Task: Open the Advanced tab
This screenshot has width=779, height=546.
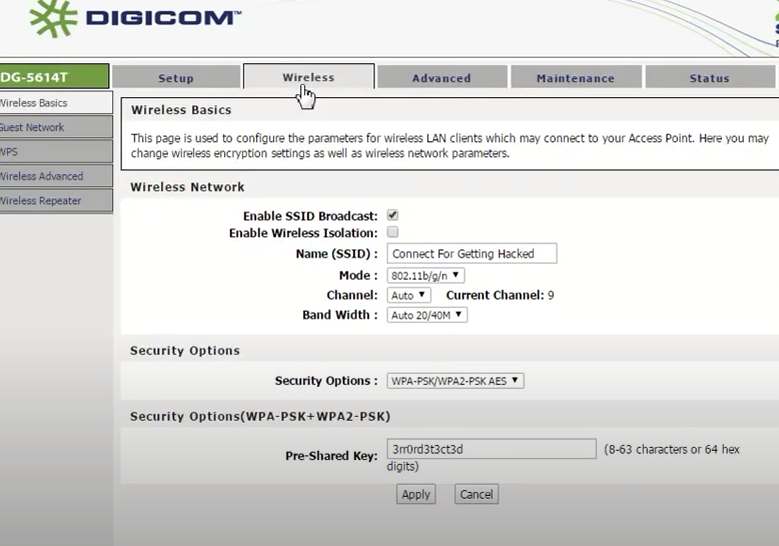Action: tap(441, 78)
